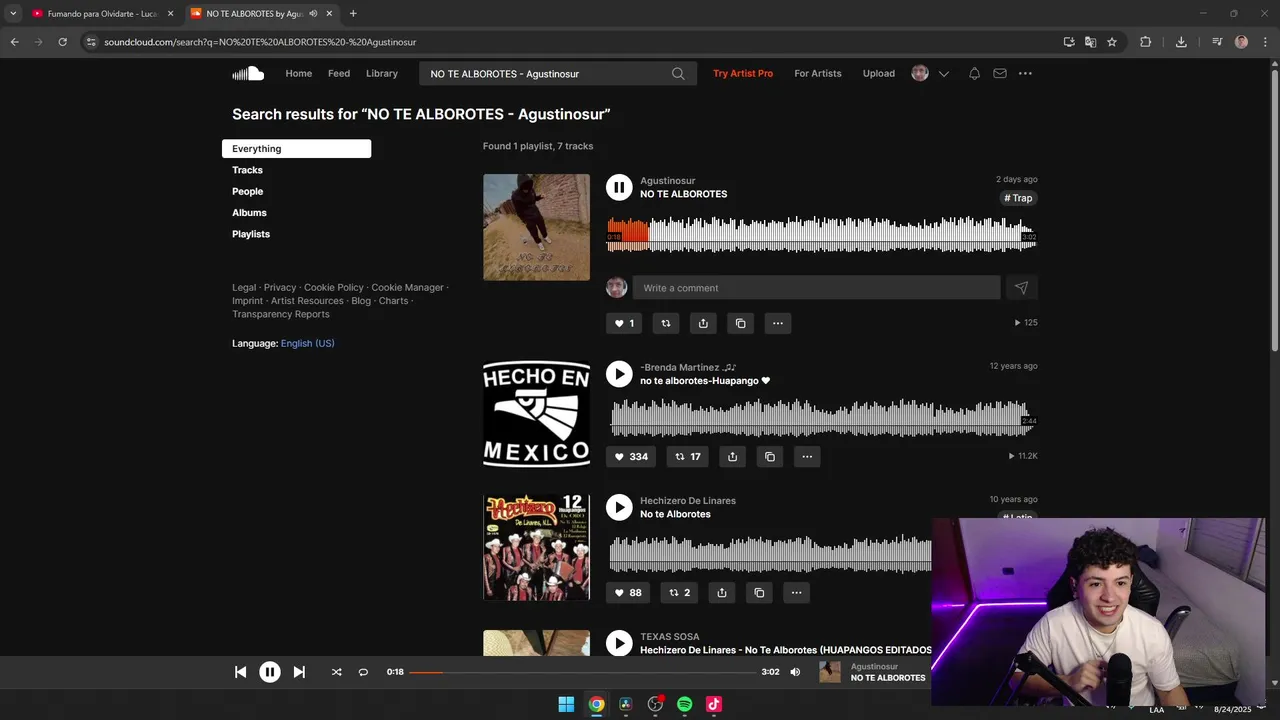This screenshot has height=720, width=1280.
Task: Go to Home in header
Action: point(298,73)
